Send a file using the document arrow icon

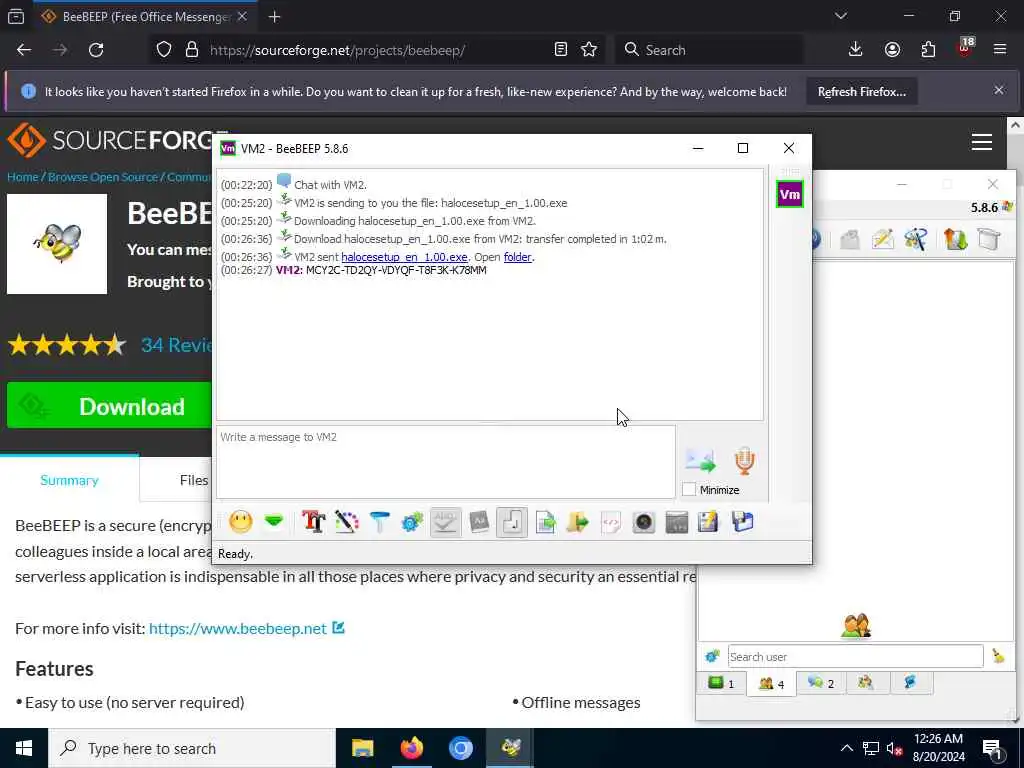(545, 522)
